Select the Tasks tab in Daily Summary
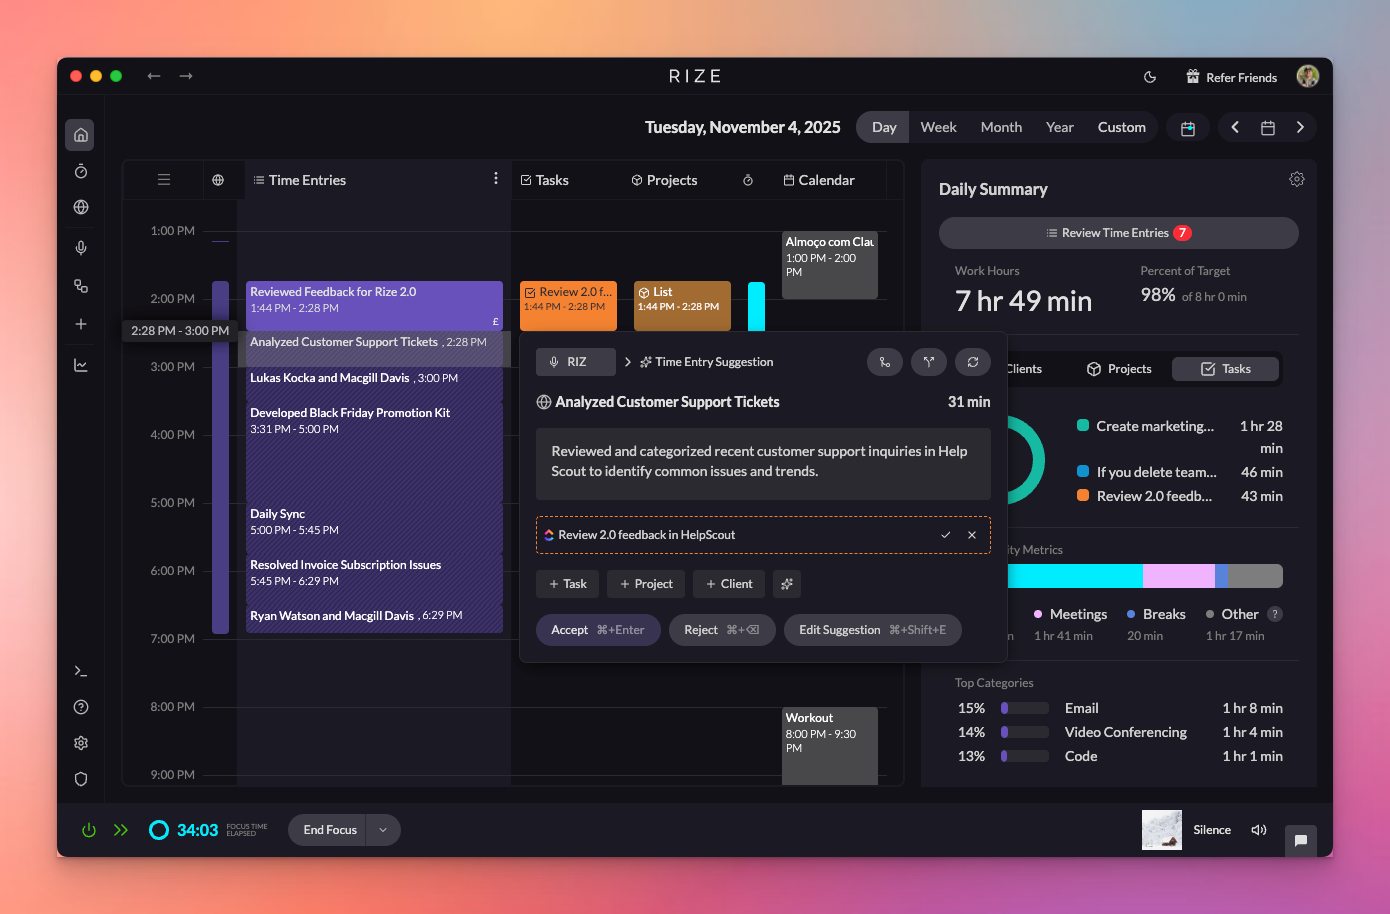This screenshot has height=914, width=1390. [1226, 369]
